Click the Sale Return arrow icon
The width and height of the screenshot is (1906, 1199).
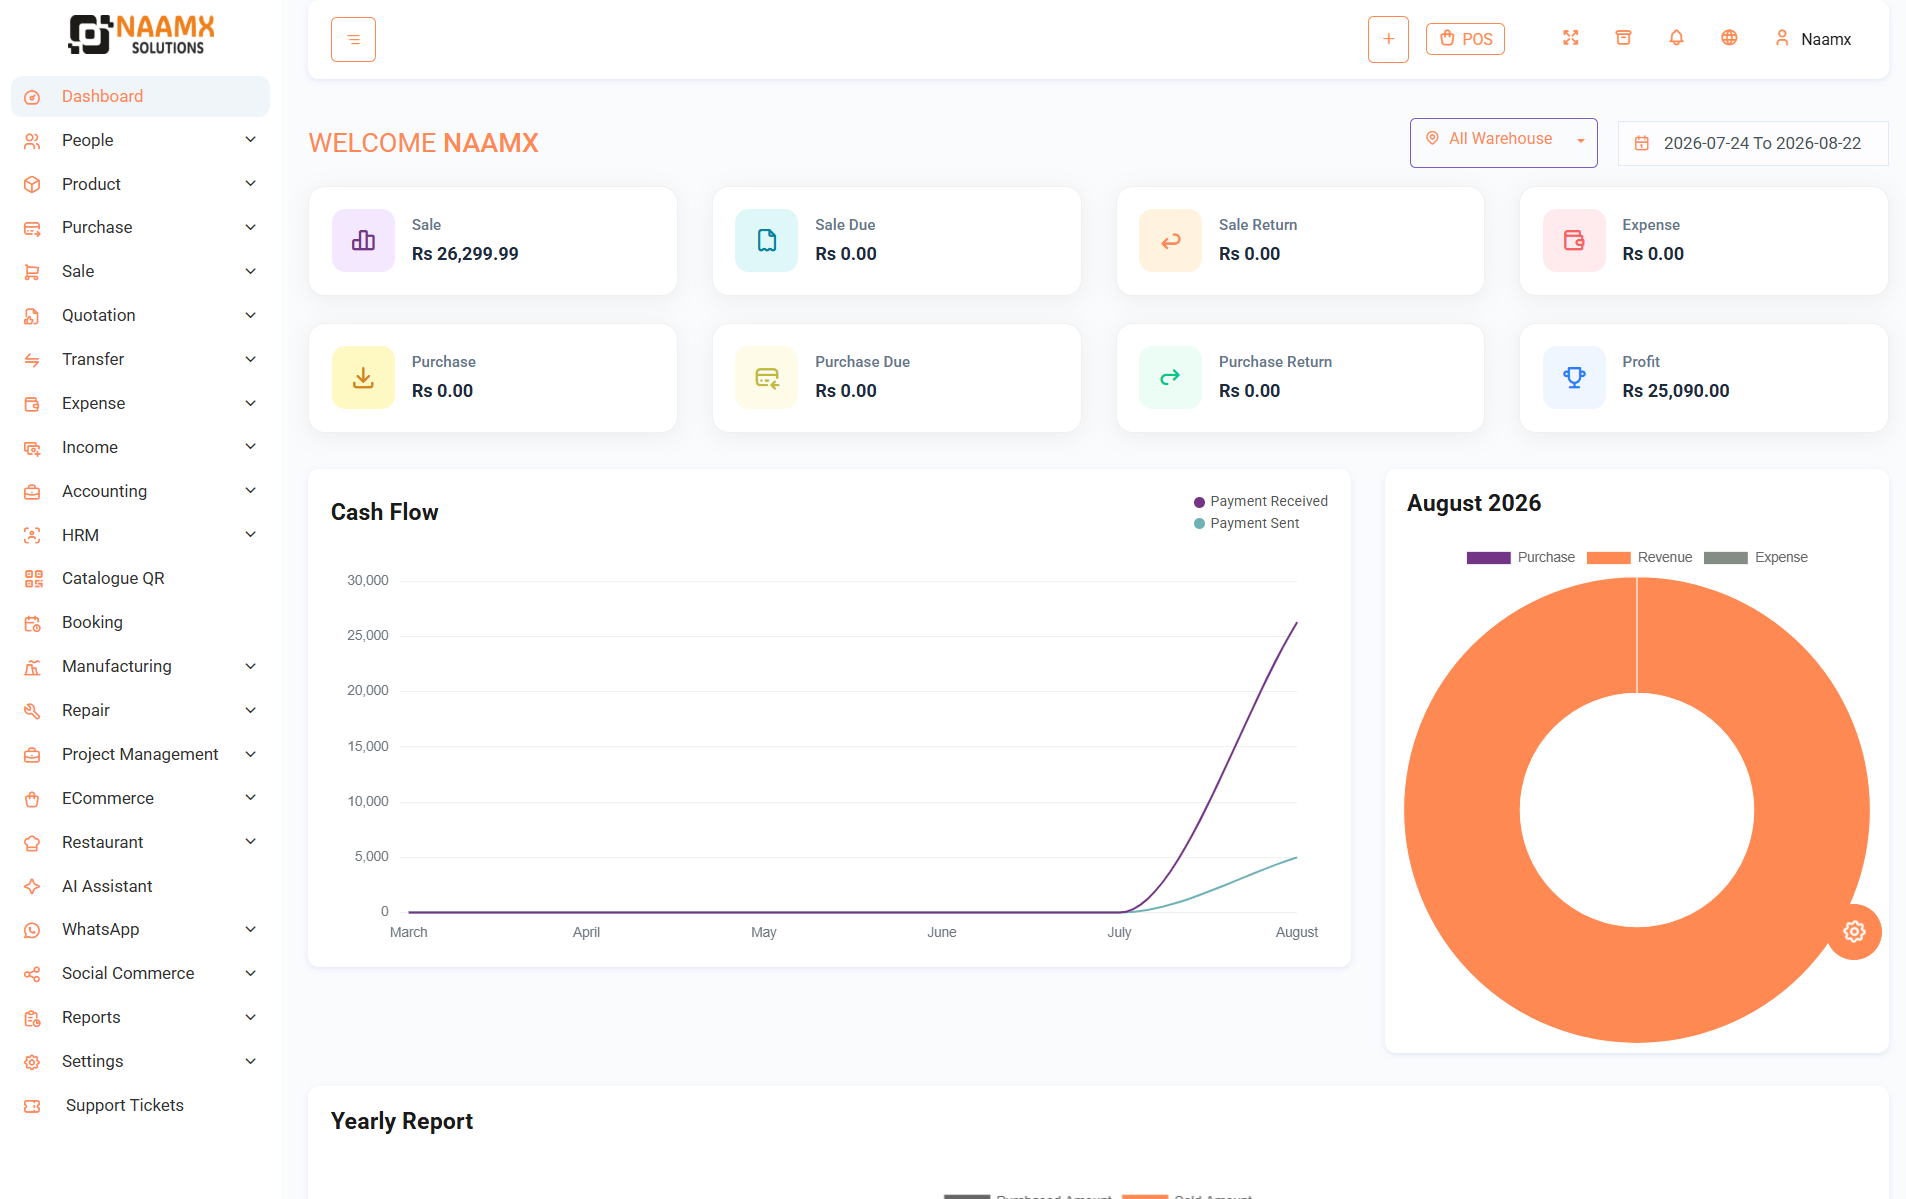pyautogui.click(x=1170, y=240)
